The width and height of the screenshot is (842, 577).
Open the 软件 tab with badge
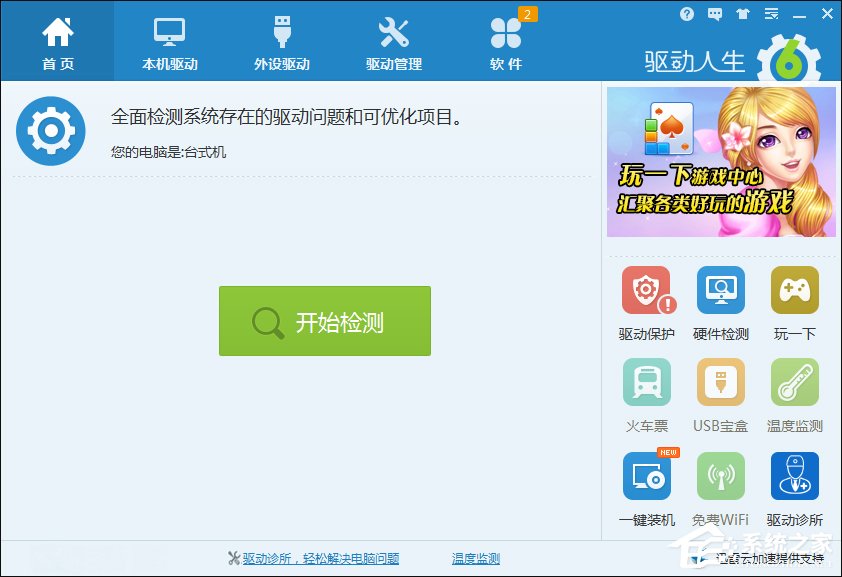click(x=506, y=40)
